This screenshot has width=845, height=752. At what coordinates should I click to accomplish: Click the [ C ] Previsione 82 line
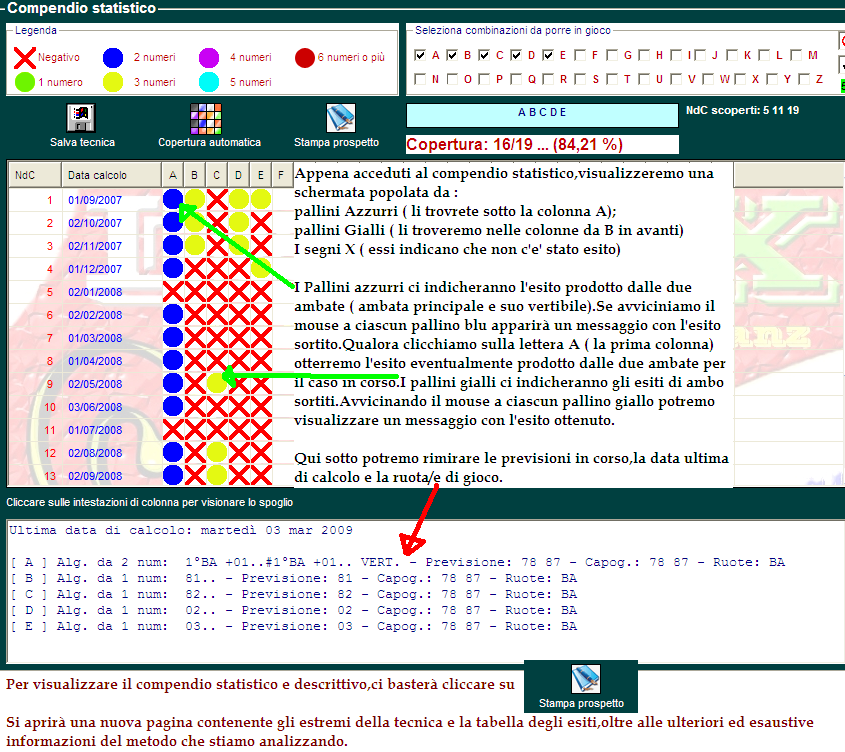pyautogui.click(x=294, y=594)
